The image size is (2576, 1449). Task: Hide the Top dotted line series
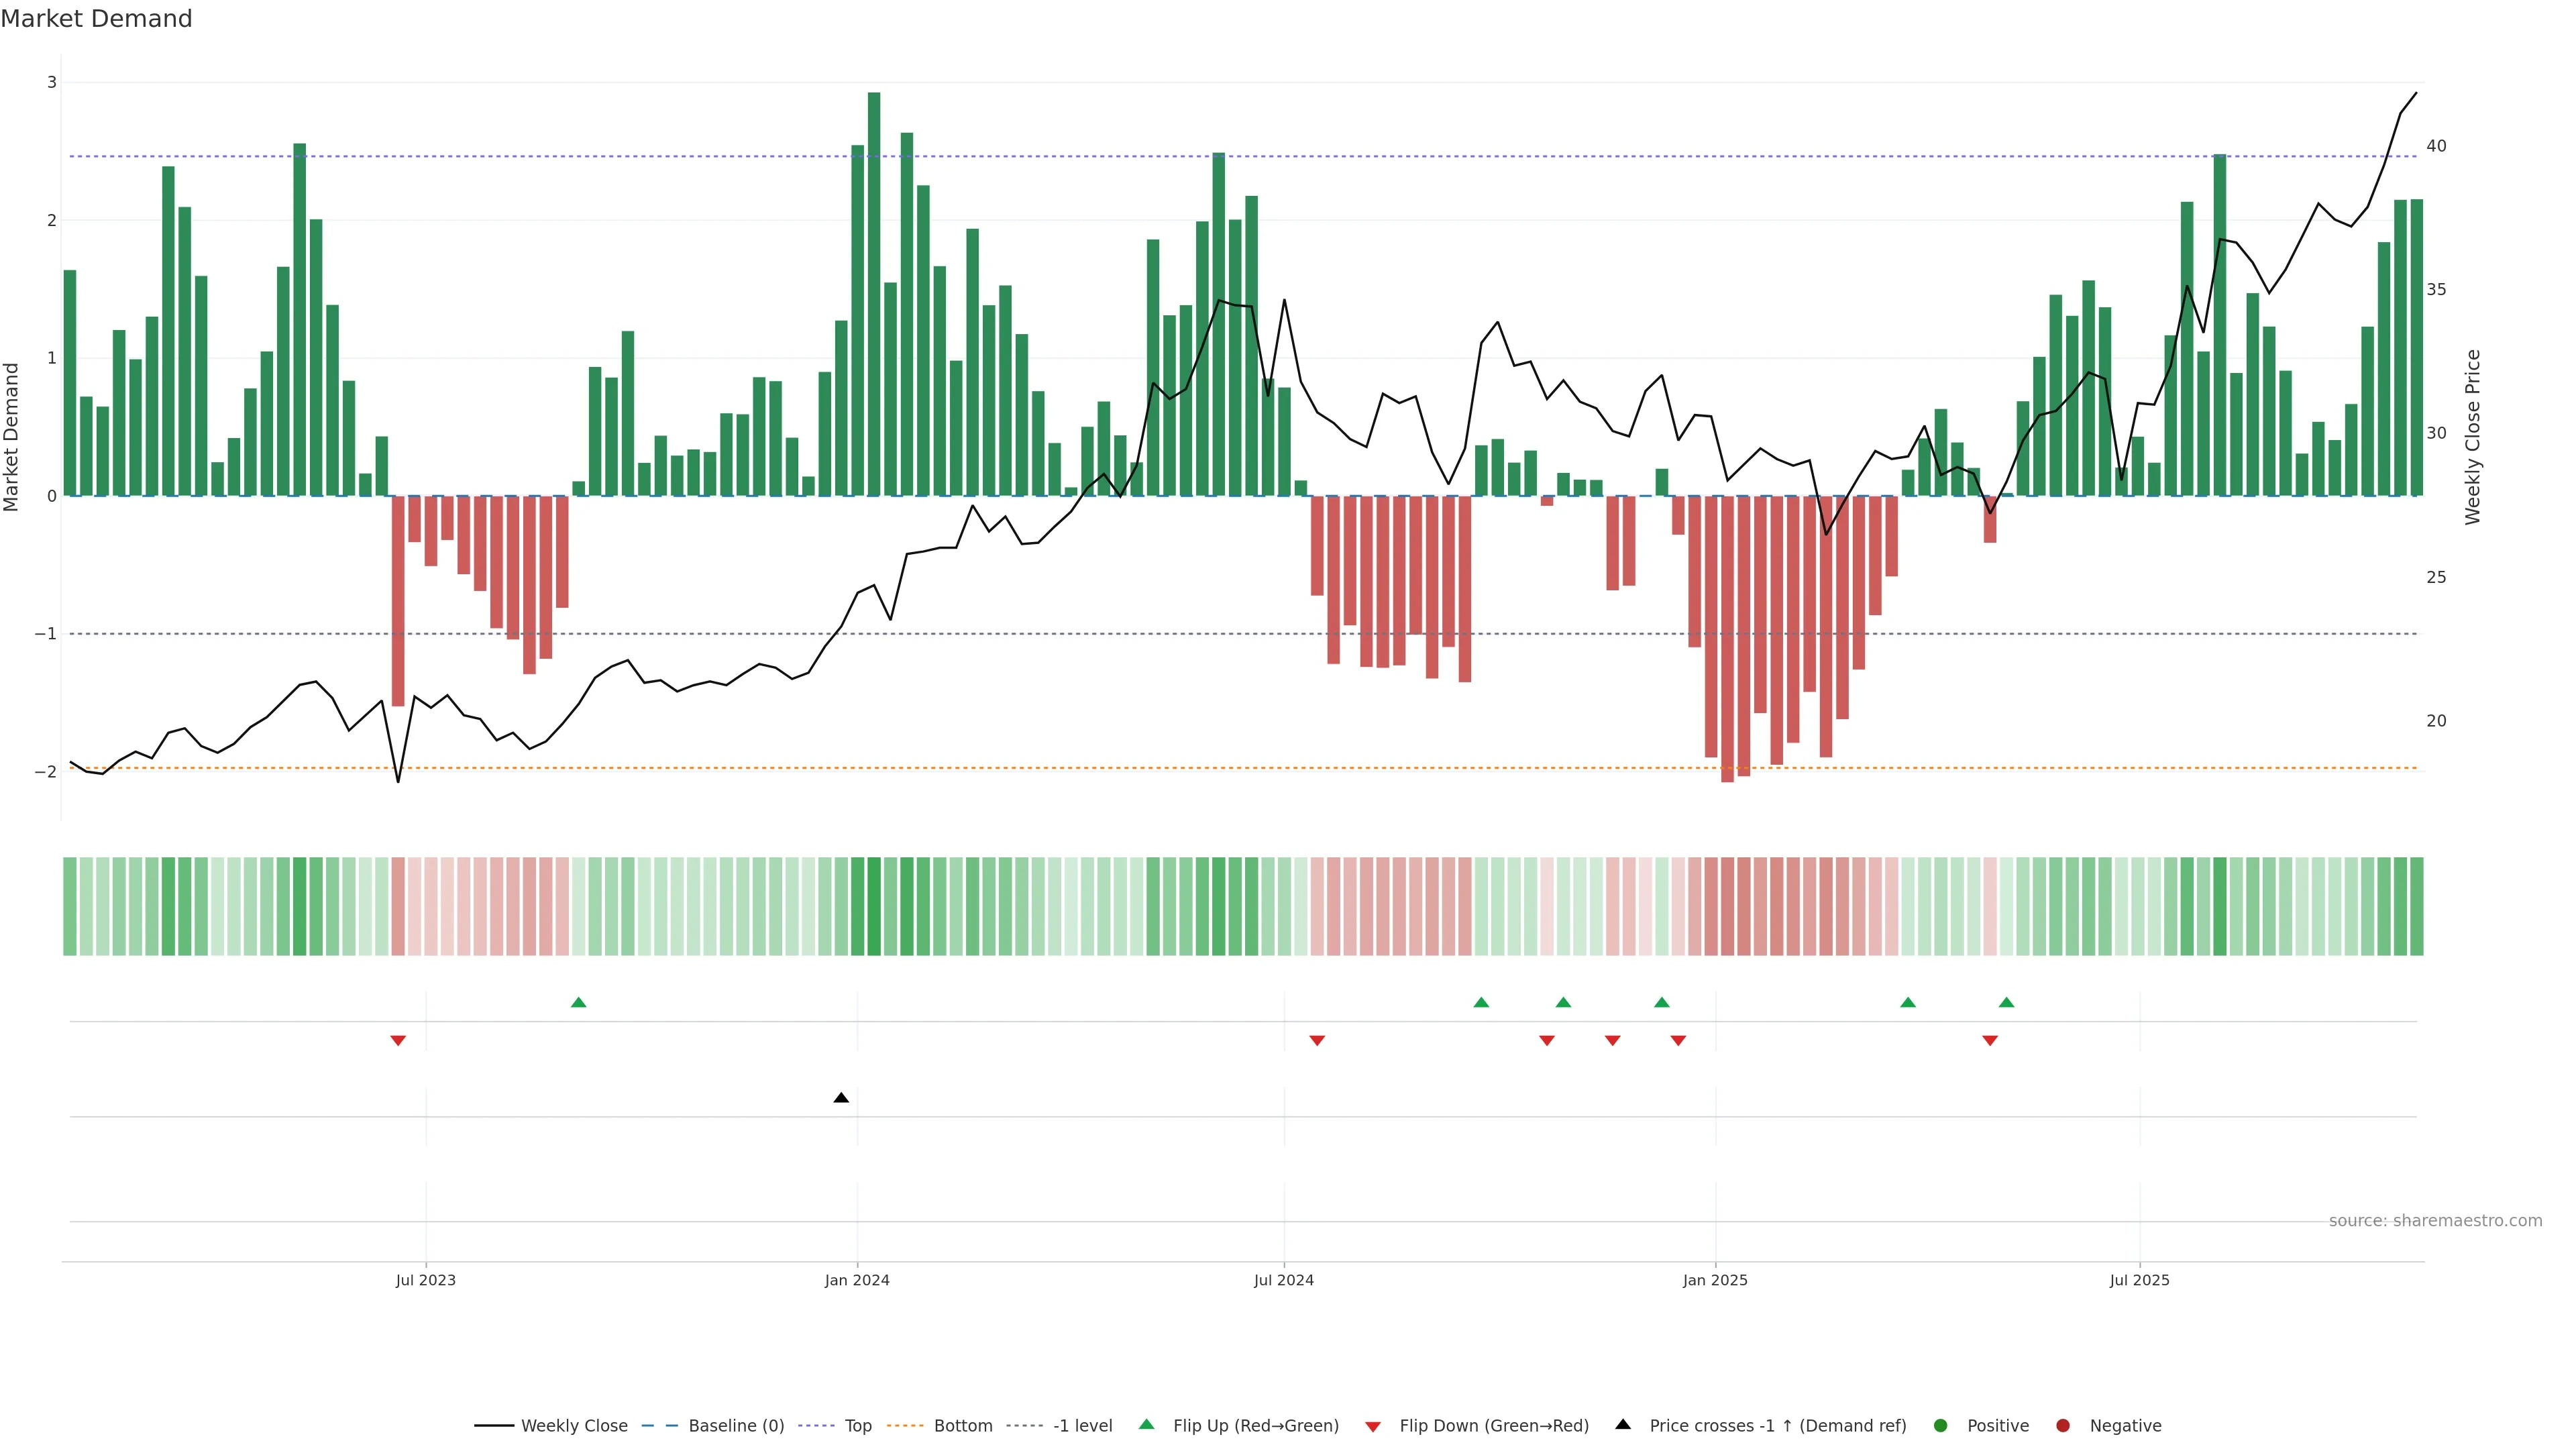[857, 1426]
